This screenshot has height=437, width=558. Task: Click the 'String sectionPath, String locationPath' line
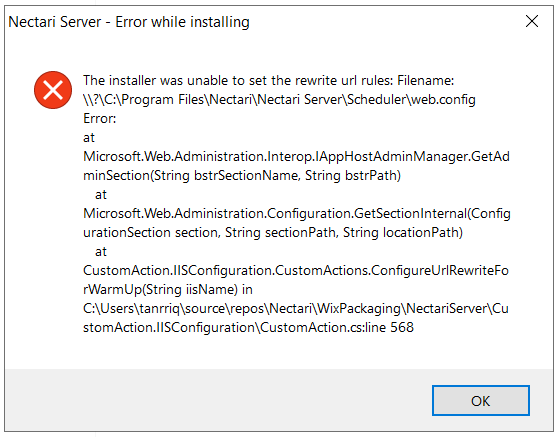pos(273,232)
